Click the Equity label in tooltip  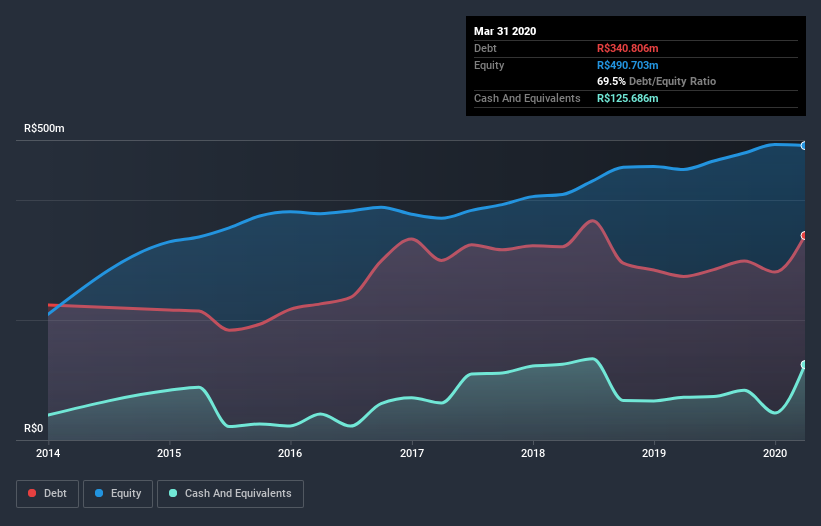tap(489, 65)
